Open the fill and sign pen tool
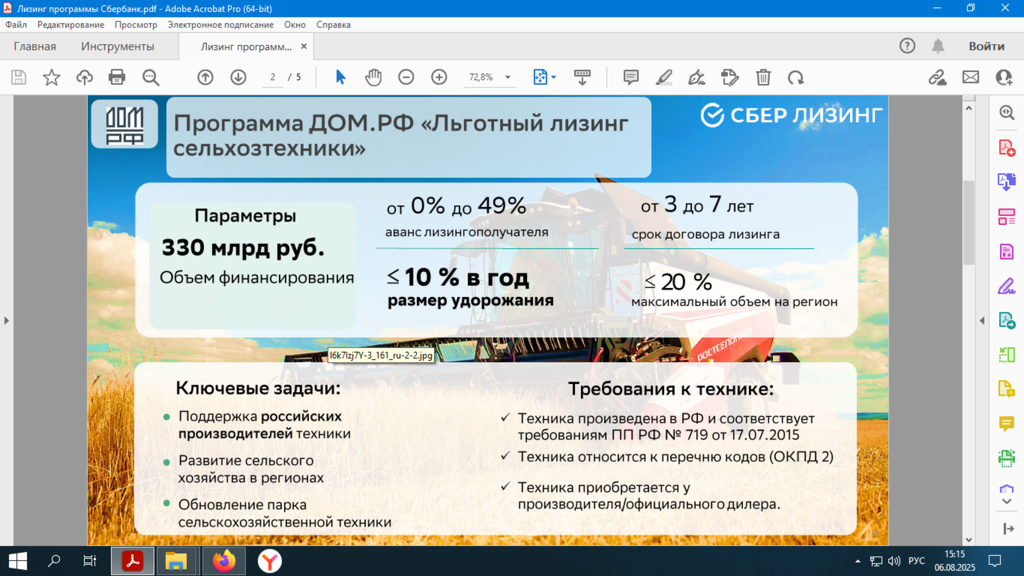1024x576 pixels. tap(697, 77)
